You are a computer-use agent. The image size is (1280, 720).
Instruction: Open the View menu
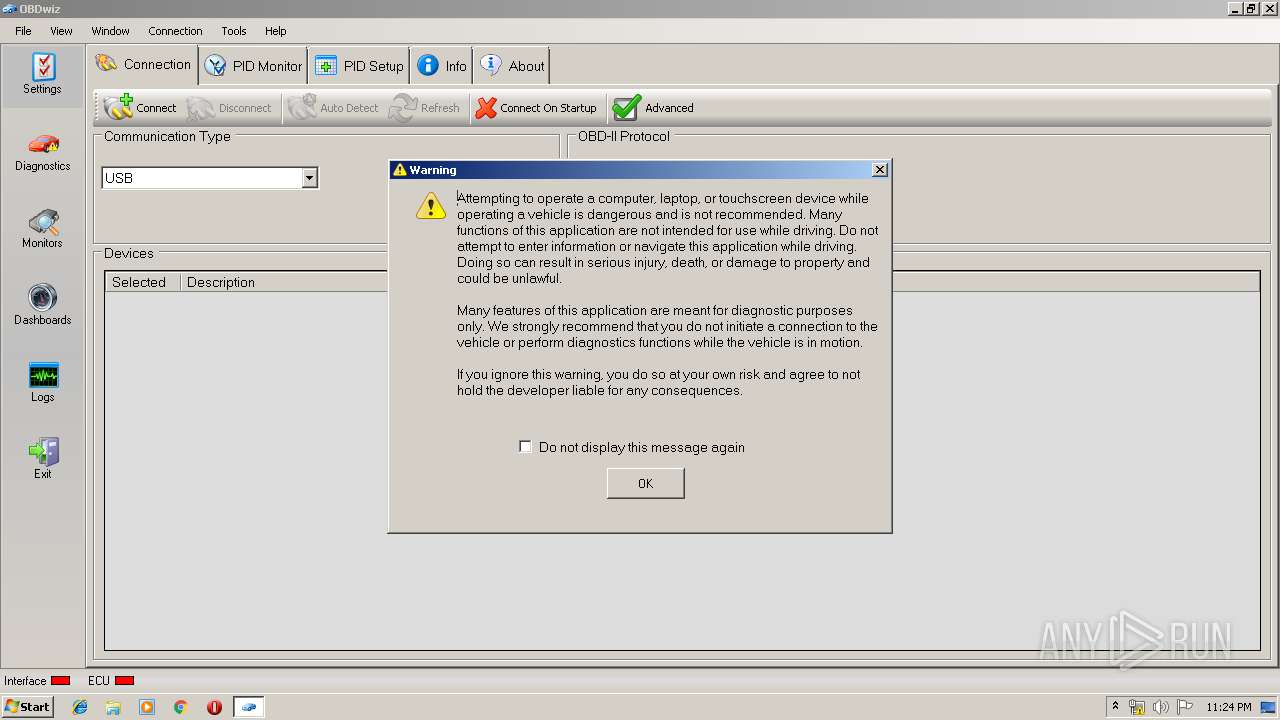pos(61,31)
